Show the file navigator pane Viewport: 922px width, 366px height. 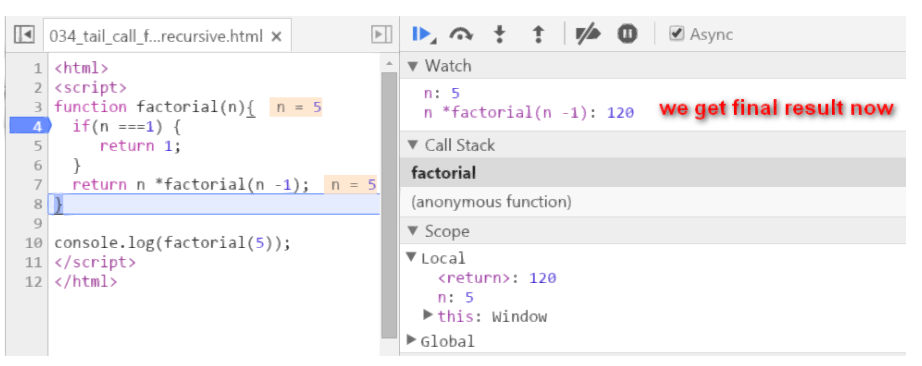tap(24, 35)
